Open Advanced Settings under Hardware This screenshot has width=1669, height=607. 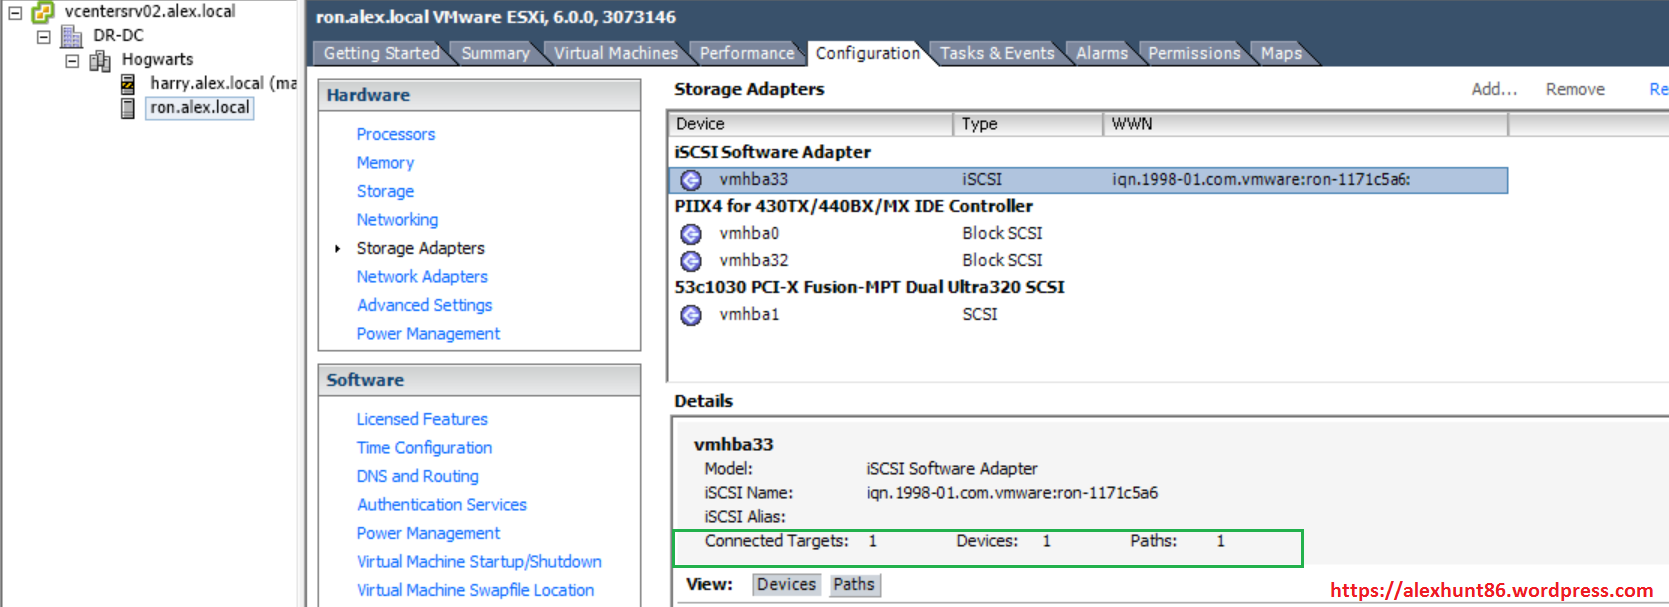click(x=424, y=305)
